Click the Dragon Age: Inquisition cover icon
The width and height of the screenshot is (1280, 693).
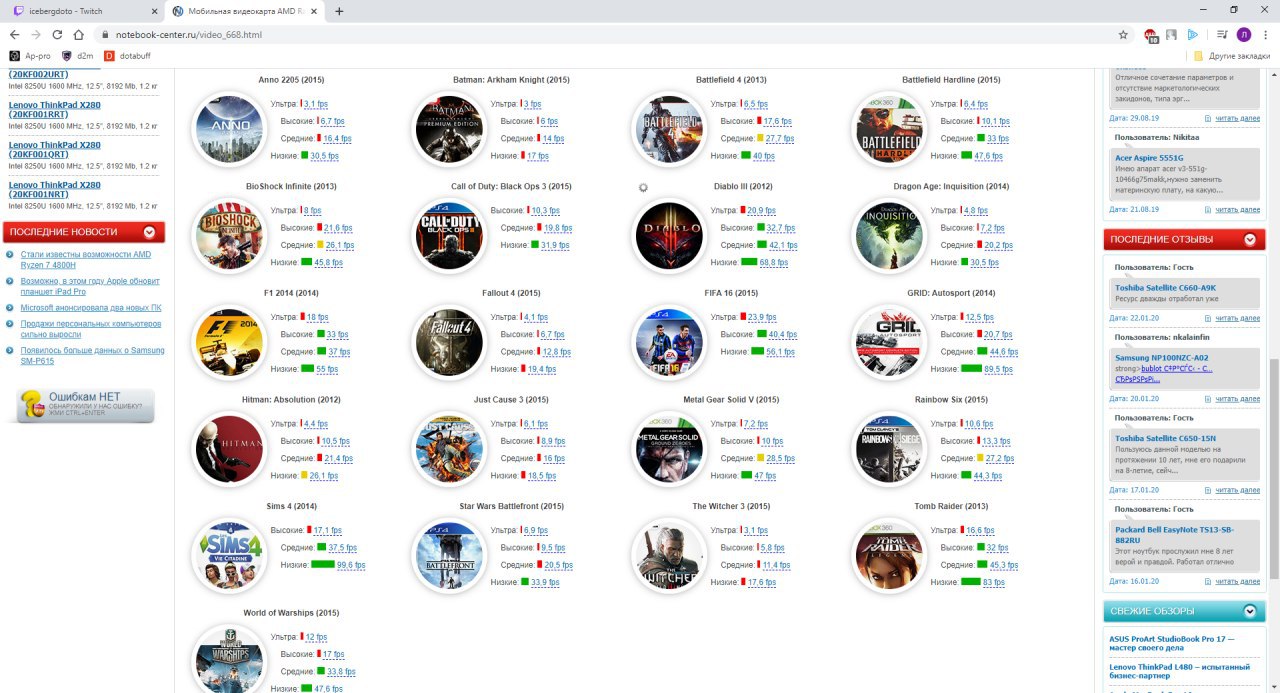tap(889, 235)
